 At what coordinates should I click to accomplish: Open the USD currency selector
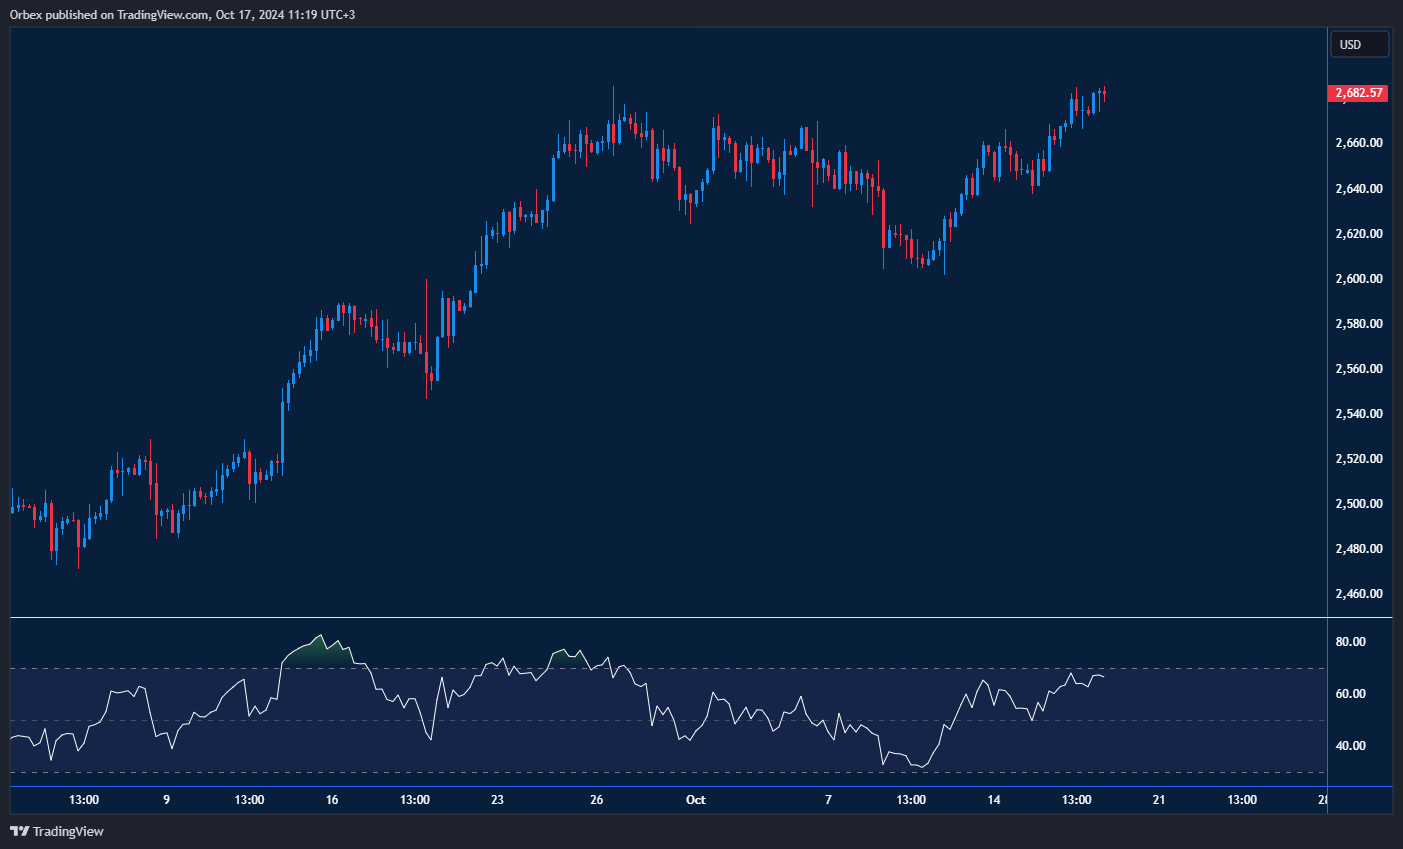(x=1359, y=45)
